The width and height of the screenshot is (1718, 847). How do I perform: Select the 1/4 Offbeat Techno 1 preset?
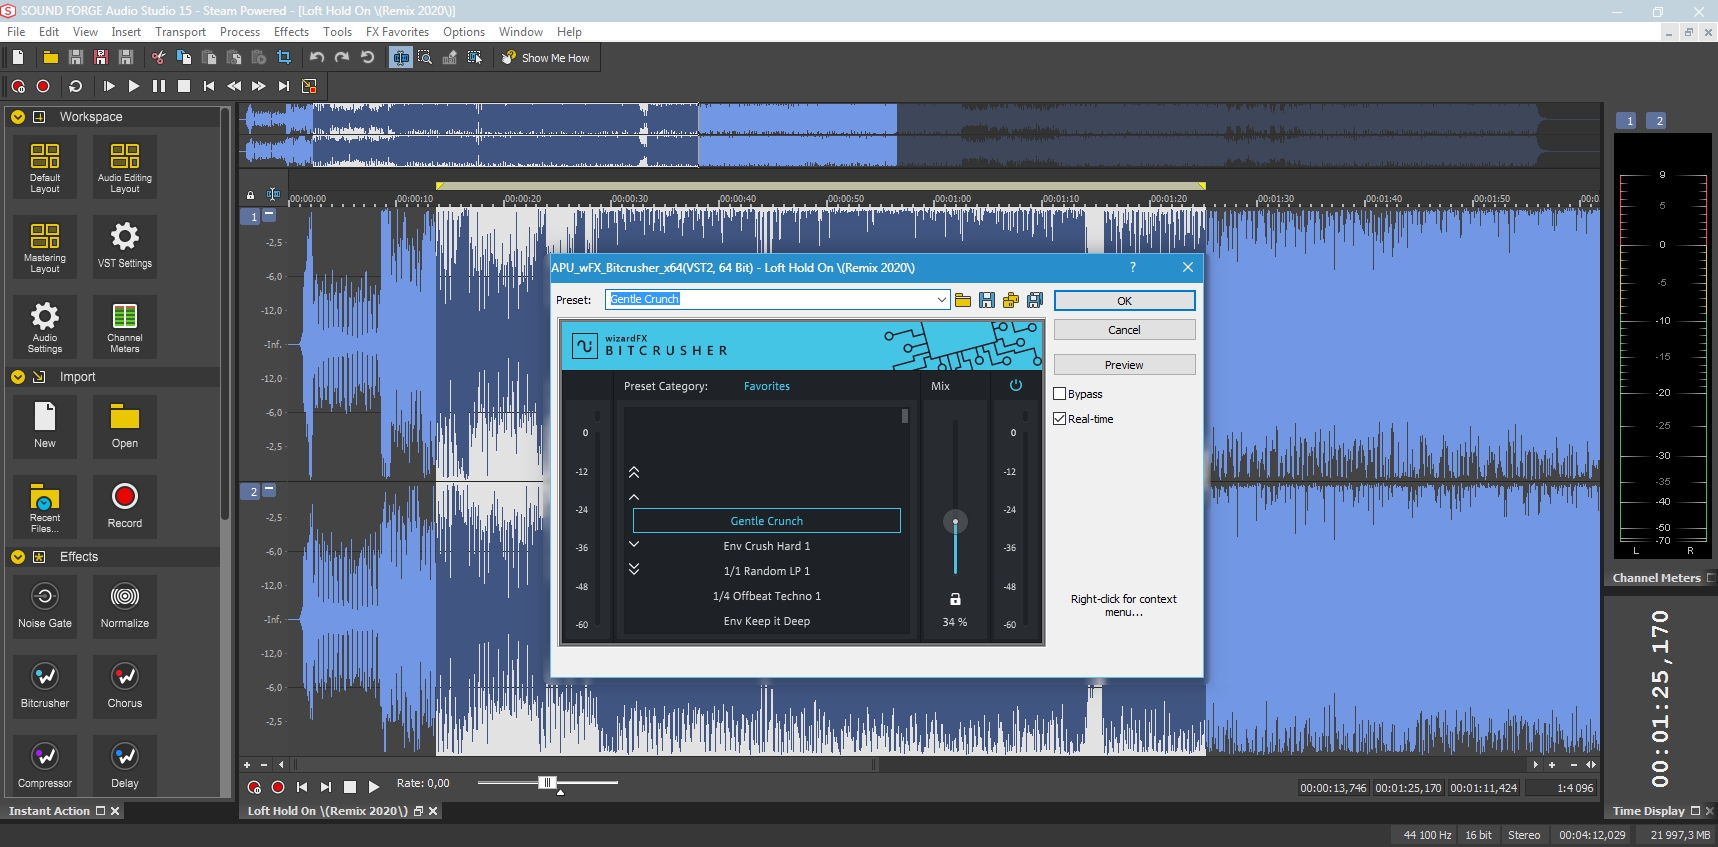click(767, 596)
